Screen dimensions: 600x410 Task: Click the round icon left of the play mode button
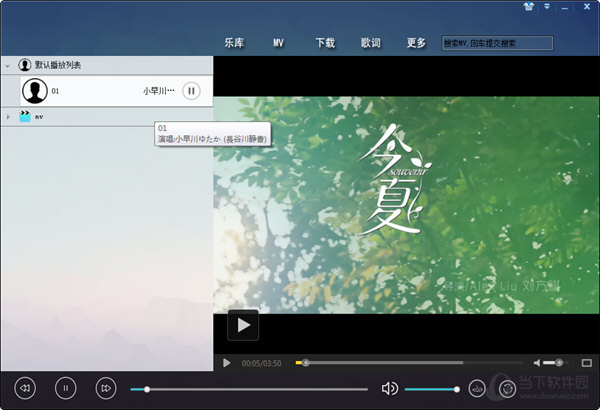coord(477,389)
